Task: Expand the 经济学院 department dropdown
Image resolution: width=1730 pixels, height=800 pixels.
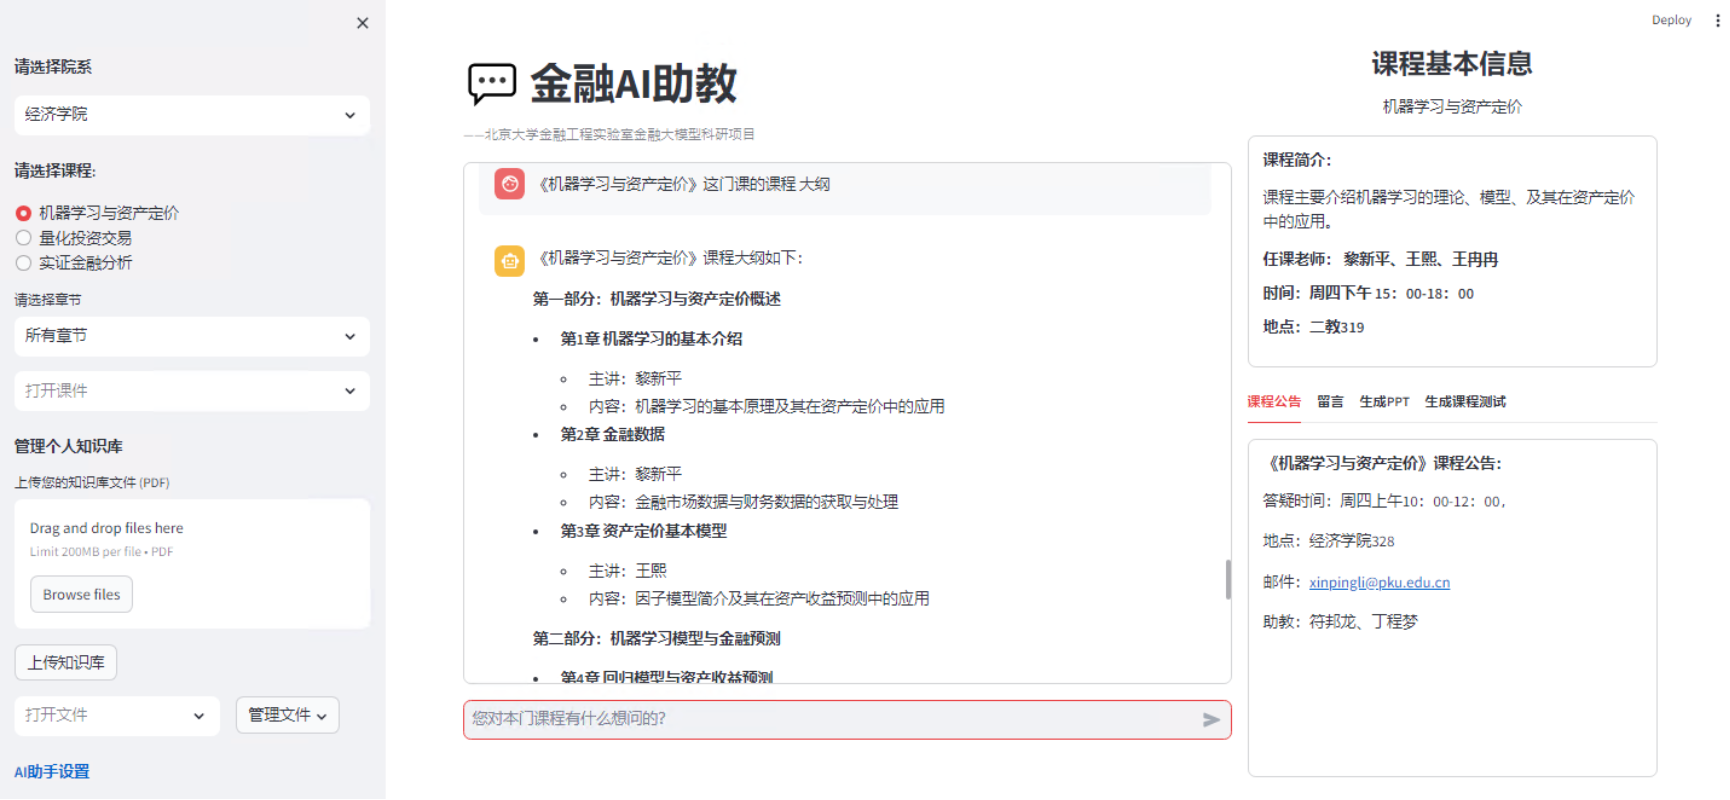Action: coord(191,115)
